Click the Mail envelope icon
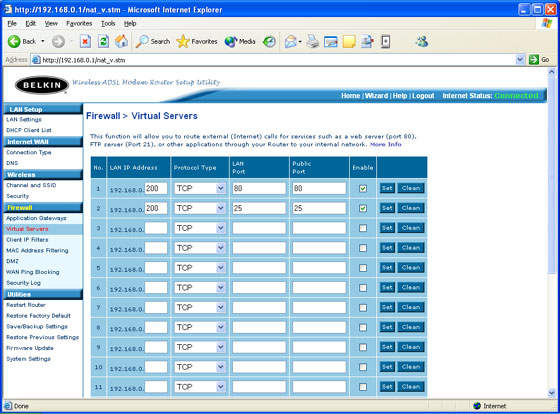The image size is (560, 414). (x=291, y=42)
